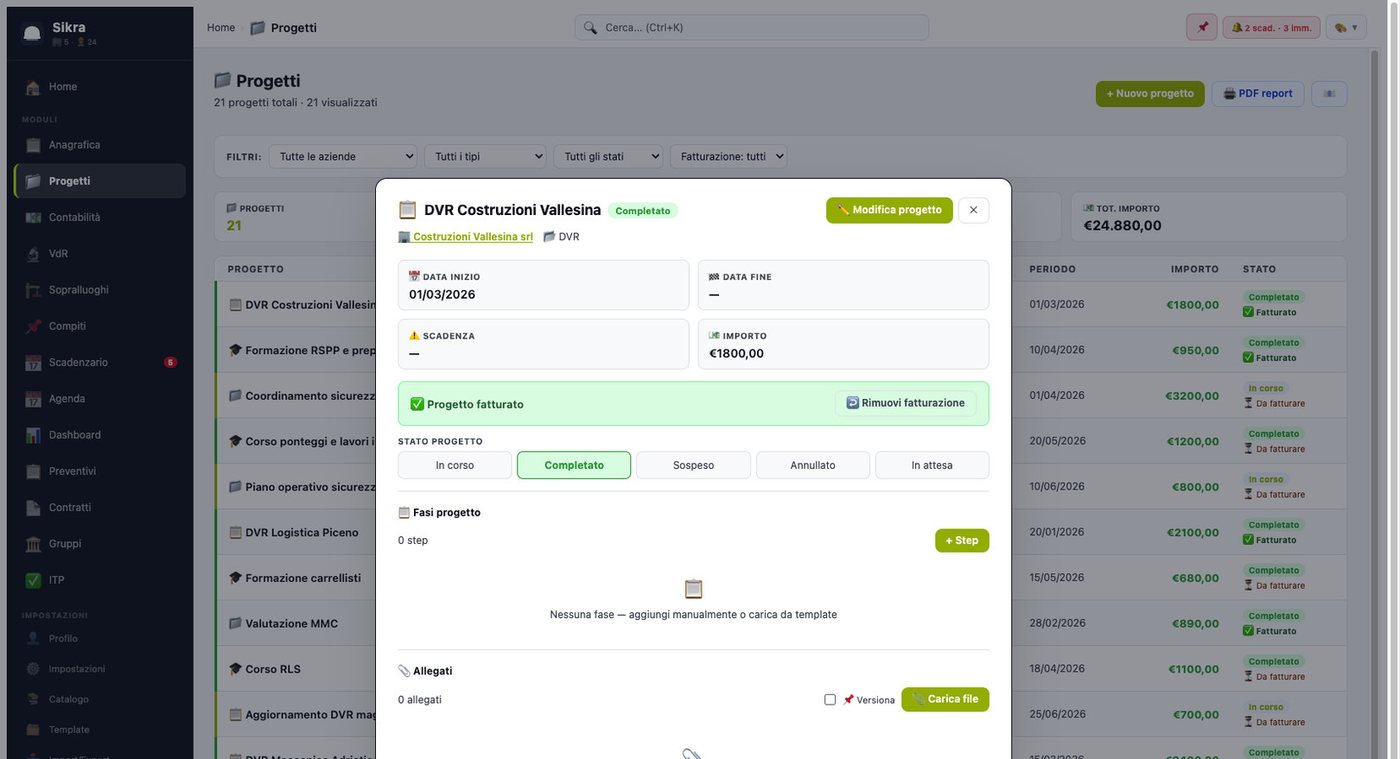Open the Fatturazione: tutti dropdown
This screenshot has width=1400, height=759.
click(728, 157)
